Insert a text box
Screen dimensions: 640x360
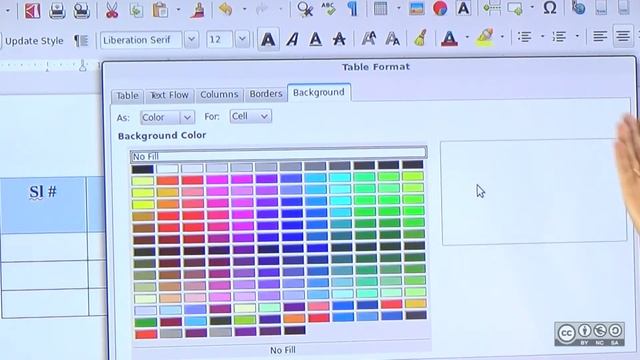point(464,8)
